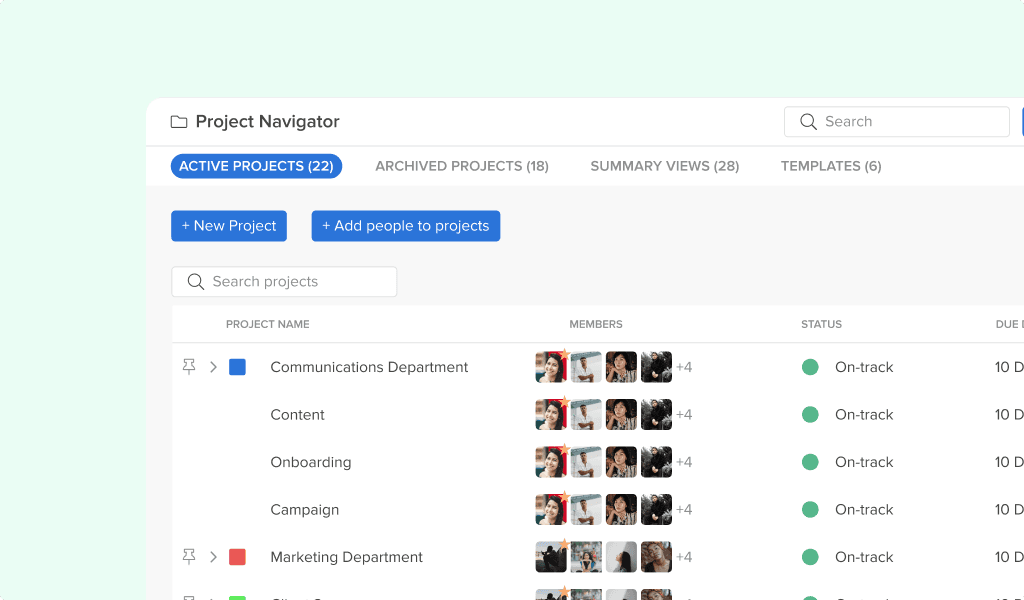Expand the Communications Department row

click(x=213, y=367)
